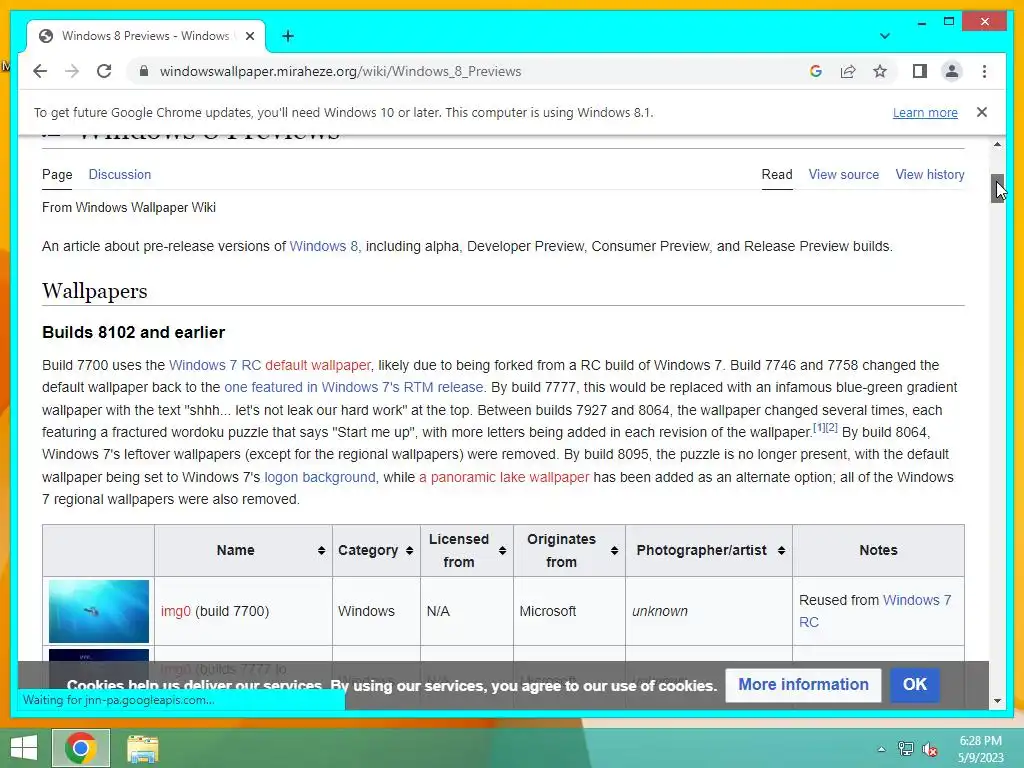1024x768 pixels.
Task: Select the Read tab
Action: [x=776, y=174]
